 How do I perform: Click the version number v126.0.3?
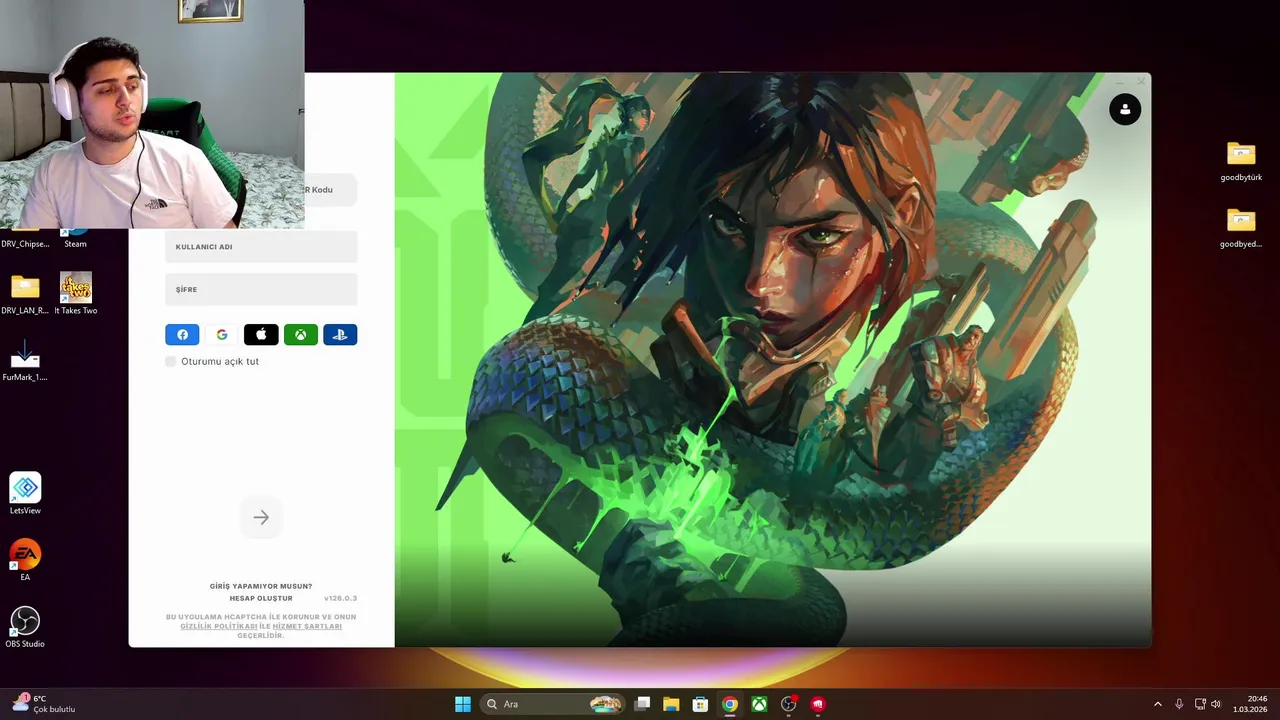(x=340, y=598)
